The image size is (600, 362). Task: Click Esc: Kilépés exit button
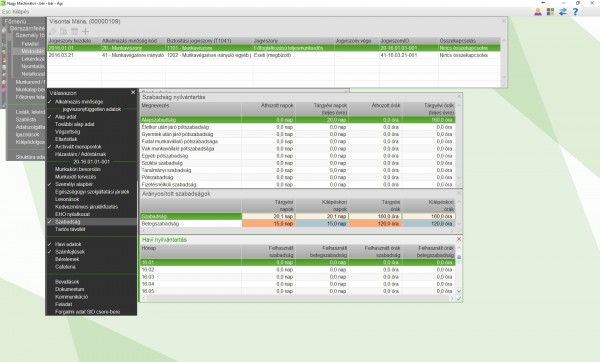tap(15, 11)
